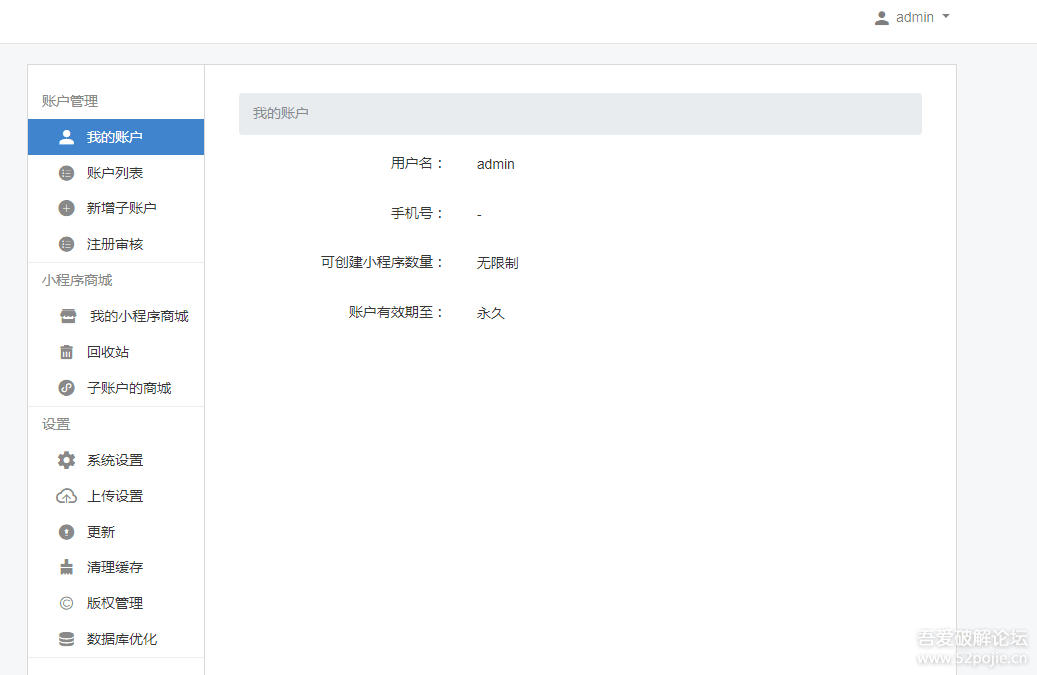This screenshot has height=675, width=1037.
Task: Click the 系统设置 gear icon
Action: point(65,460)
